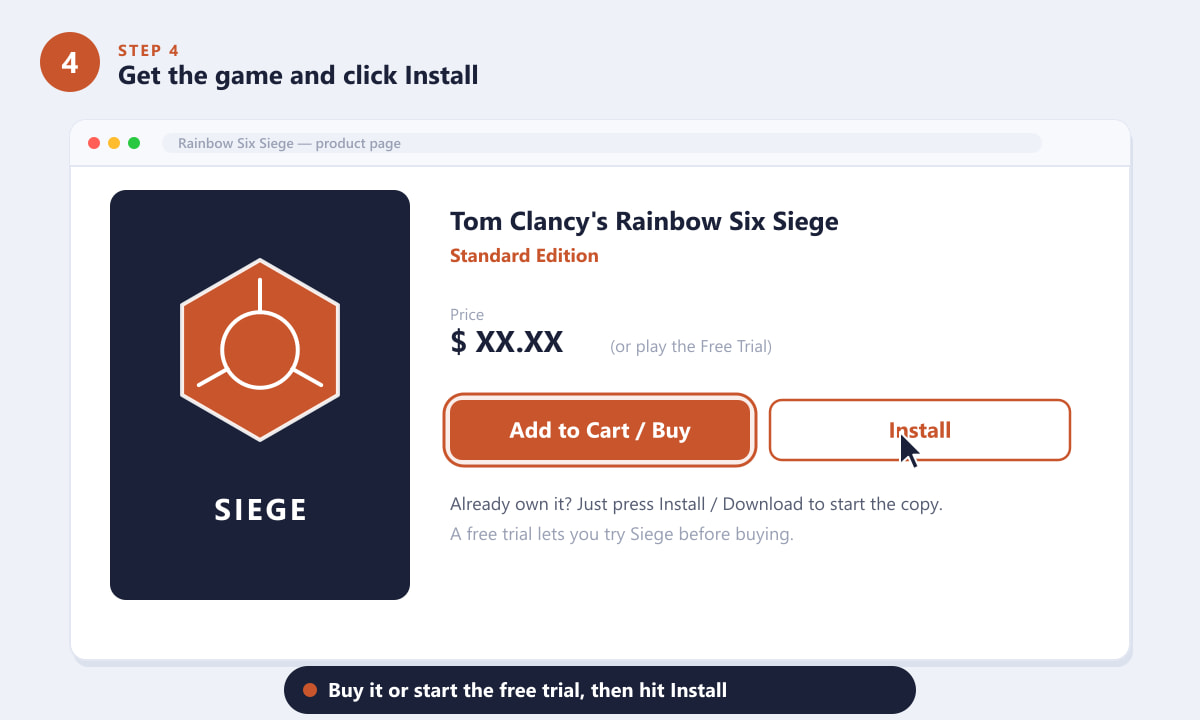
Task: Click the 'A free trial lets you try Siege' line
Action: pos(621,534)
